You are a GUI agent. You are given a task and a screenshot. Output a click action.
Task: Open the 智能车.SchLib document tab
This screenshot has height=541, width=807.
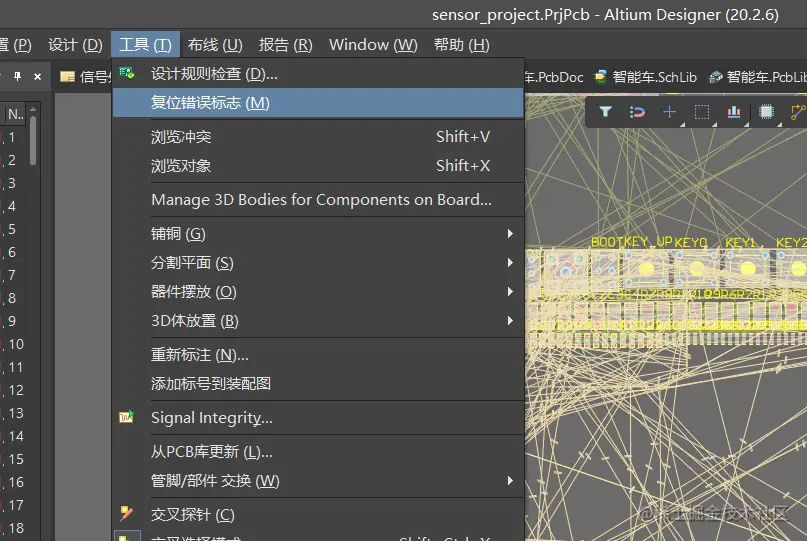(645, 77)
